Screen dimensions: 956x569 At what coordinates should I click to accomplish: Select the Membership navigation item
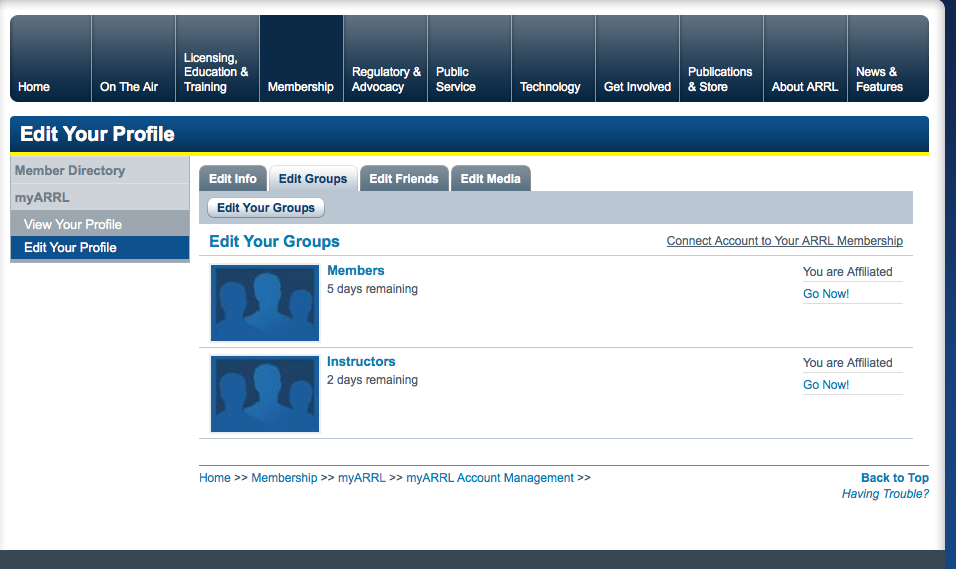coord(301,59)
